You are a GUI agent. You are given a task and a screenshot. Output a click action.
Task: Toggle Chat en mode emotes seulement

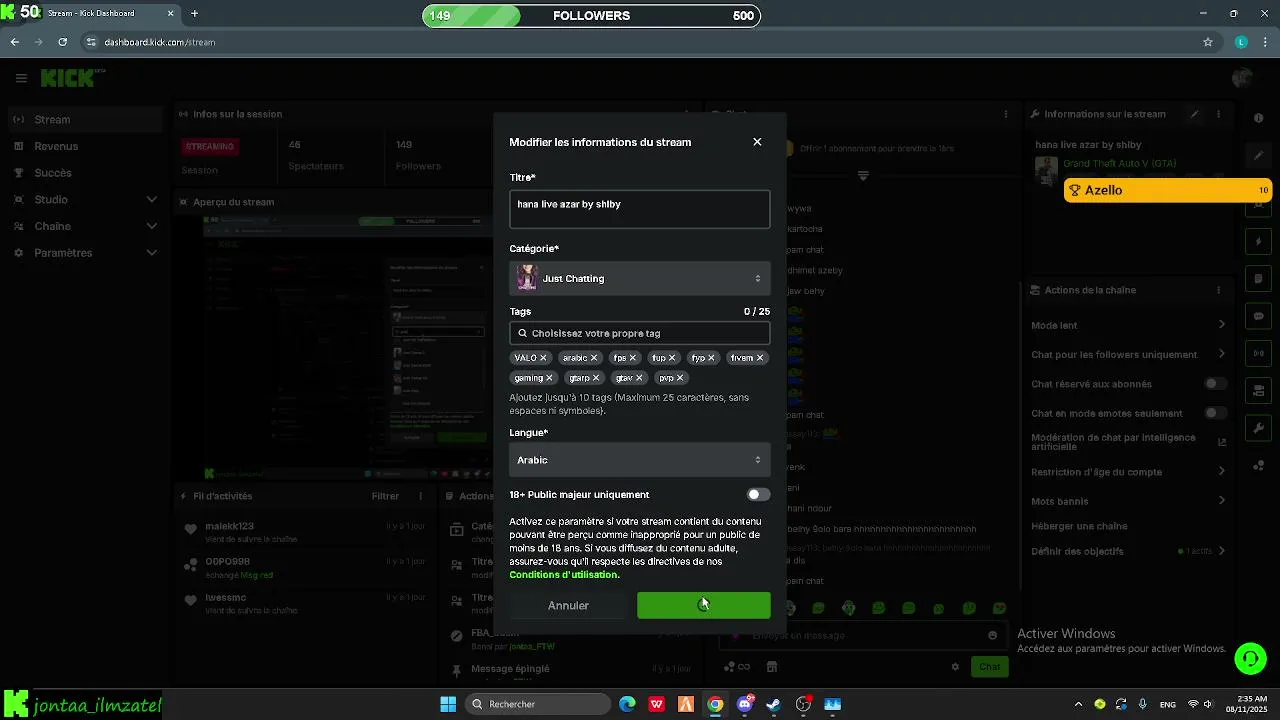[1215, 413]
